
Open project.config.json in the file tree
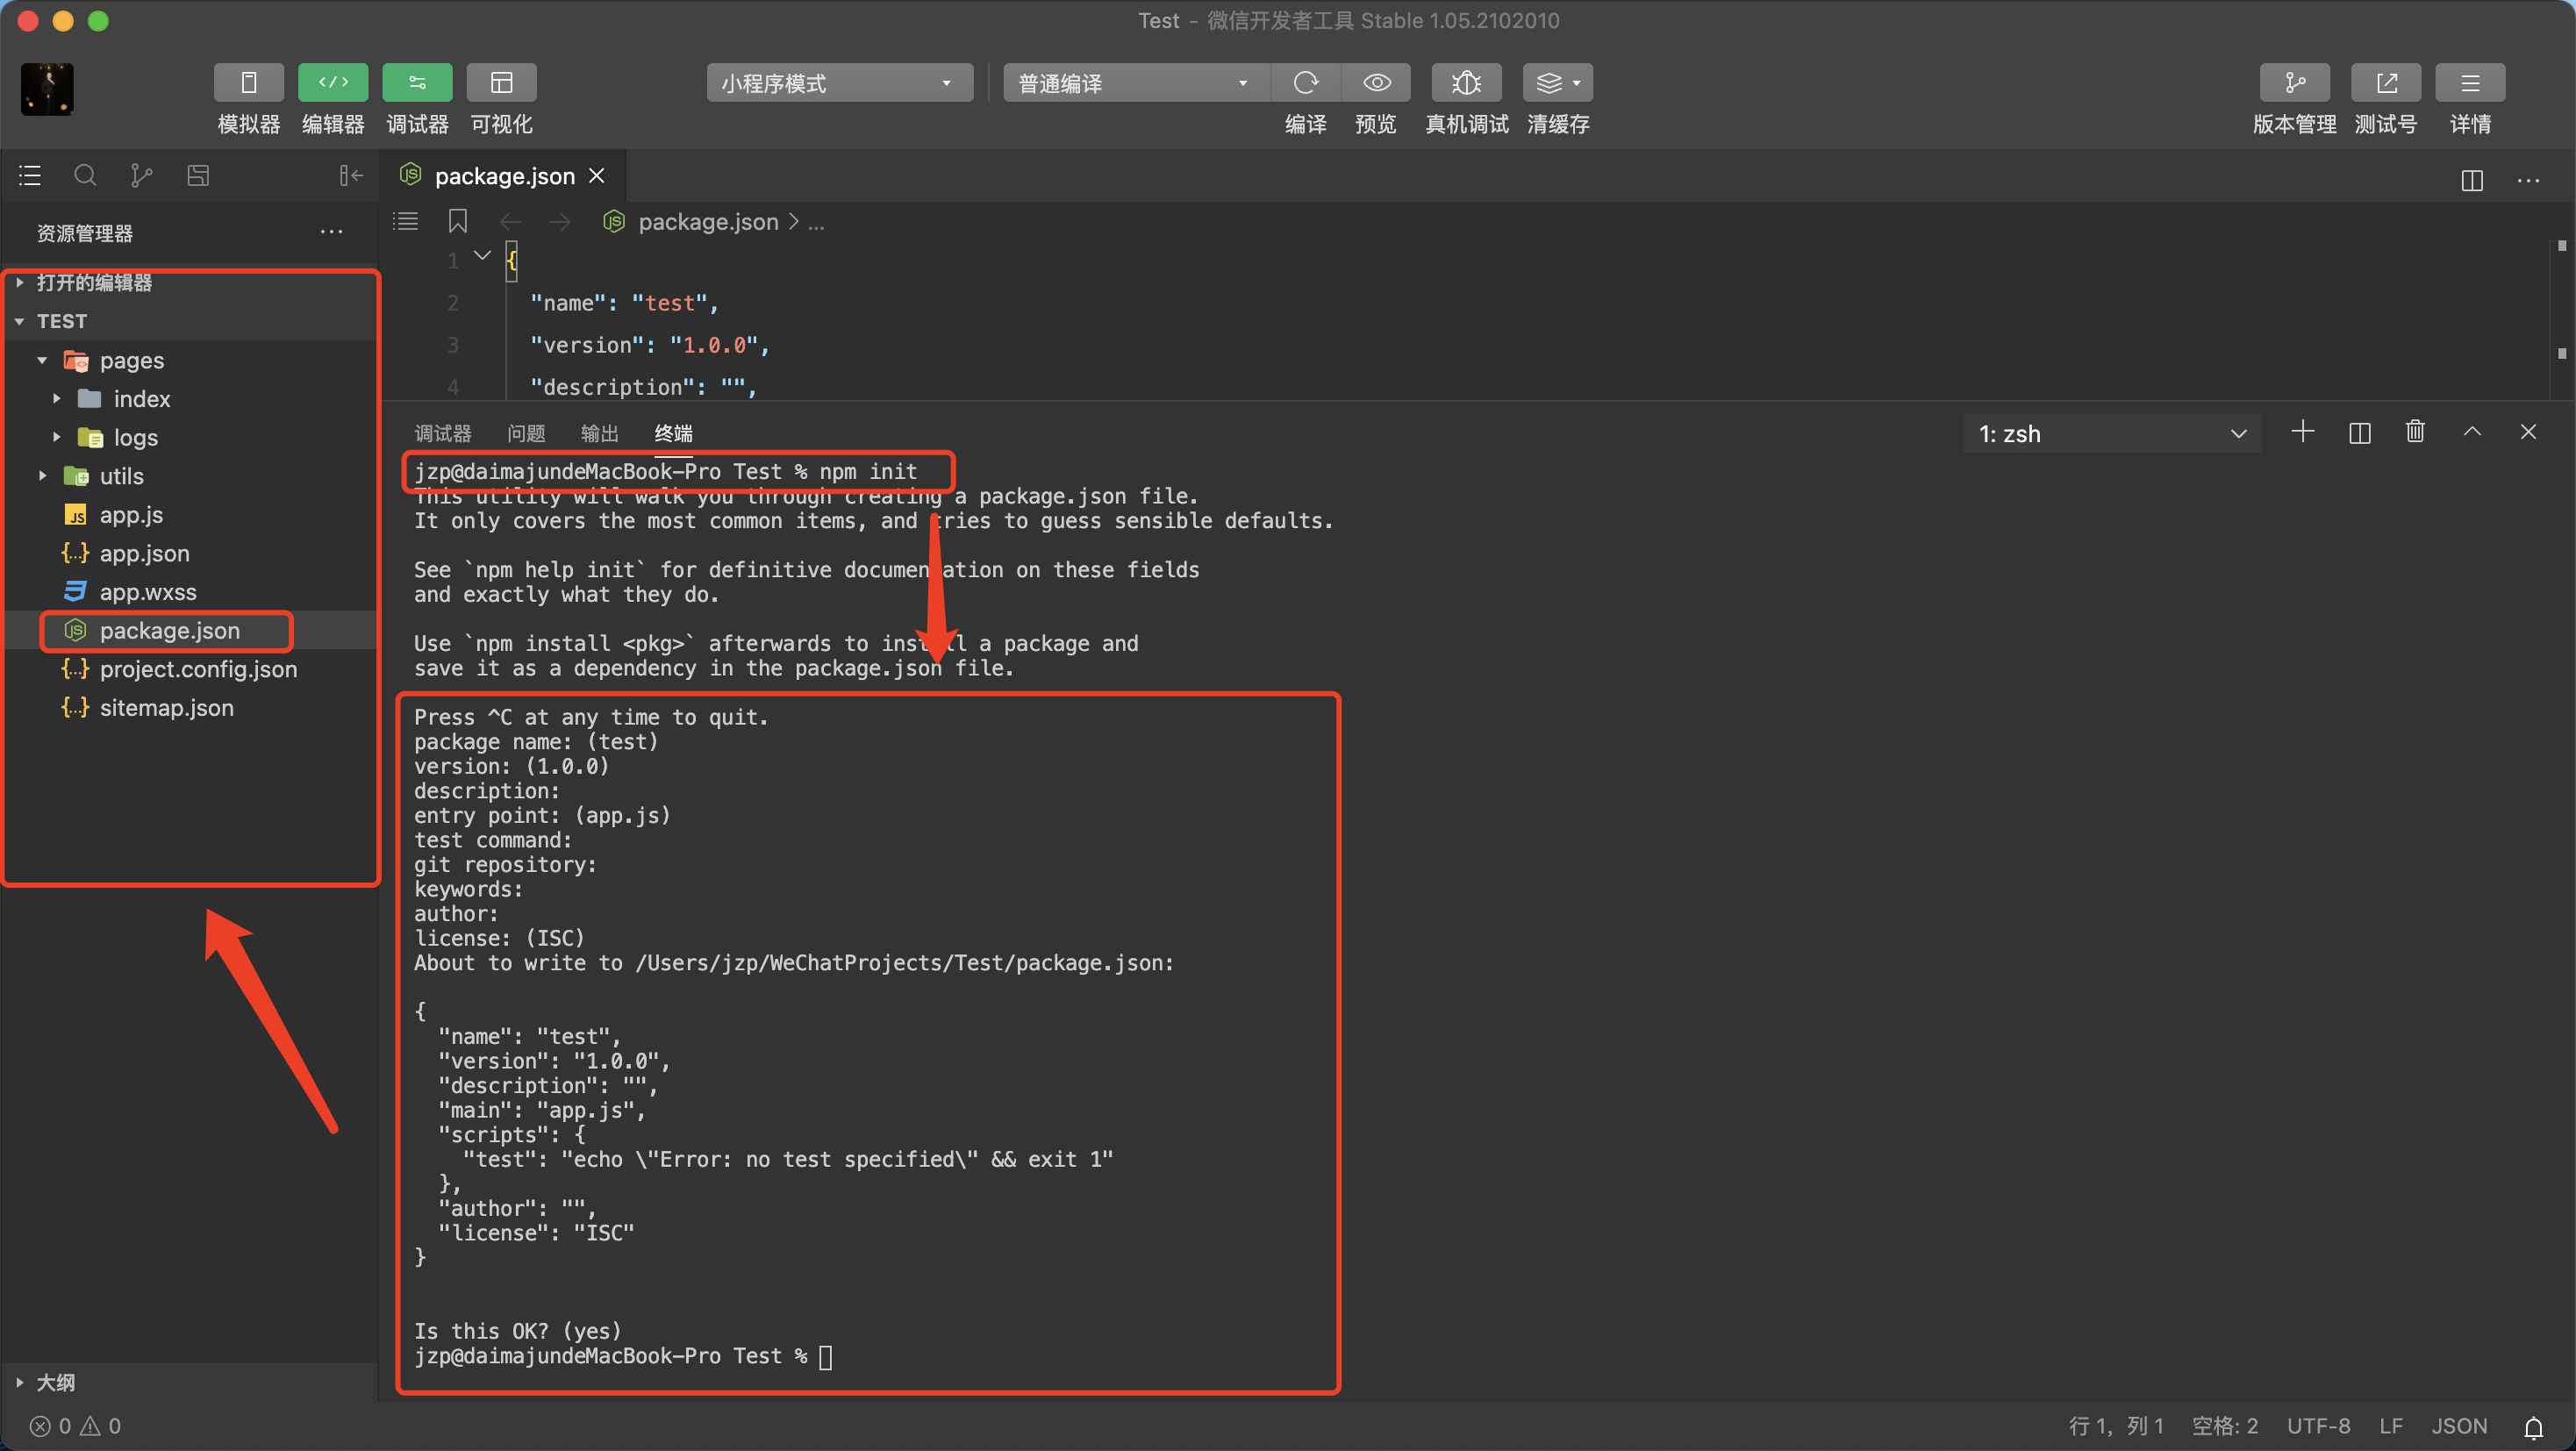tap(190, 669)
